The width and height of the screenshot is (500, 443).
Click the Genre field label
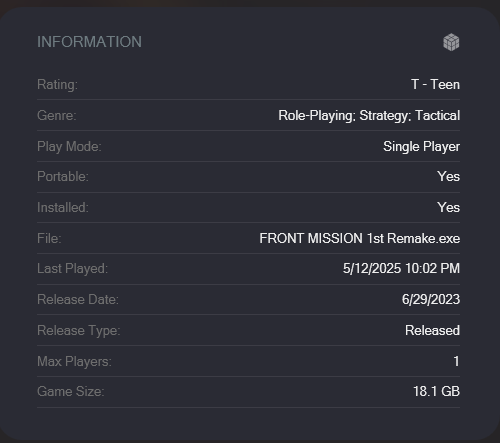coord(57,116)
